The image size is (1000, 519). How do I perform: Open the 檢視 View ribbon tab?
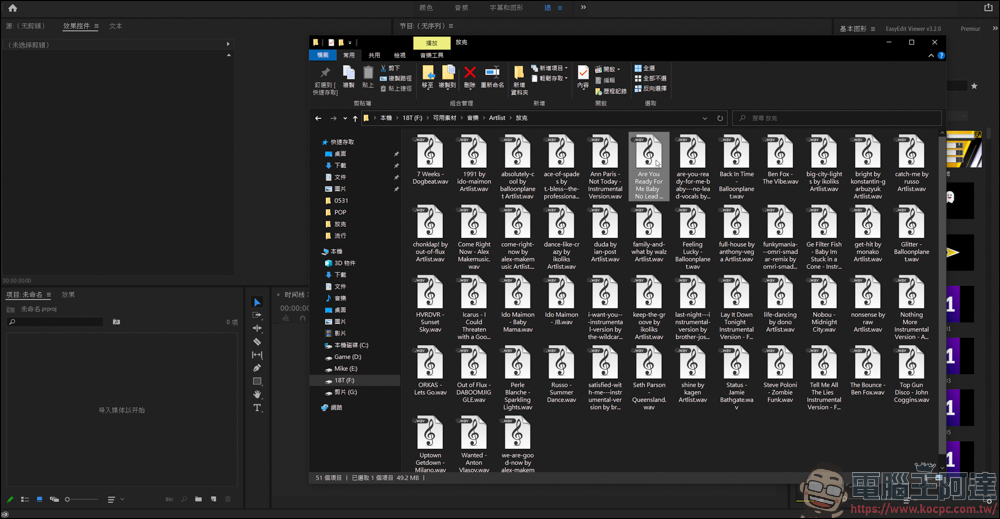[399, 55]
